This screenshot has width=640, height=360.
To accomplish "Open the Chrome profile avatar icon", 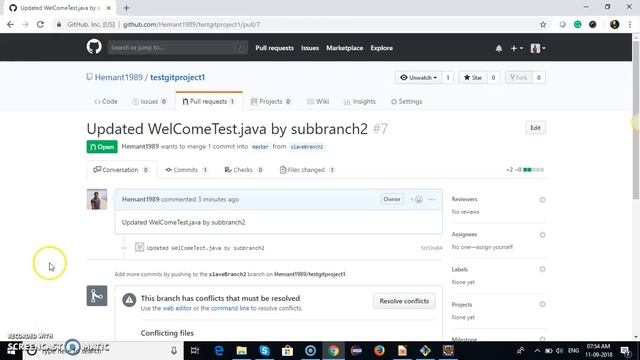I will [x=614, y=24].
